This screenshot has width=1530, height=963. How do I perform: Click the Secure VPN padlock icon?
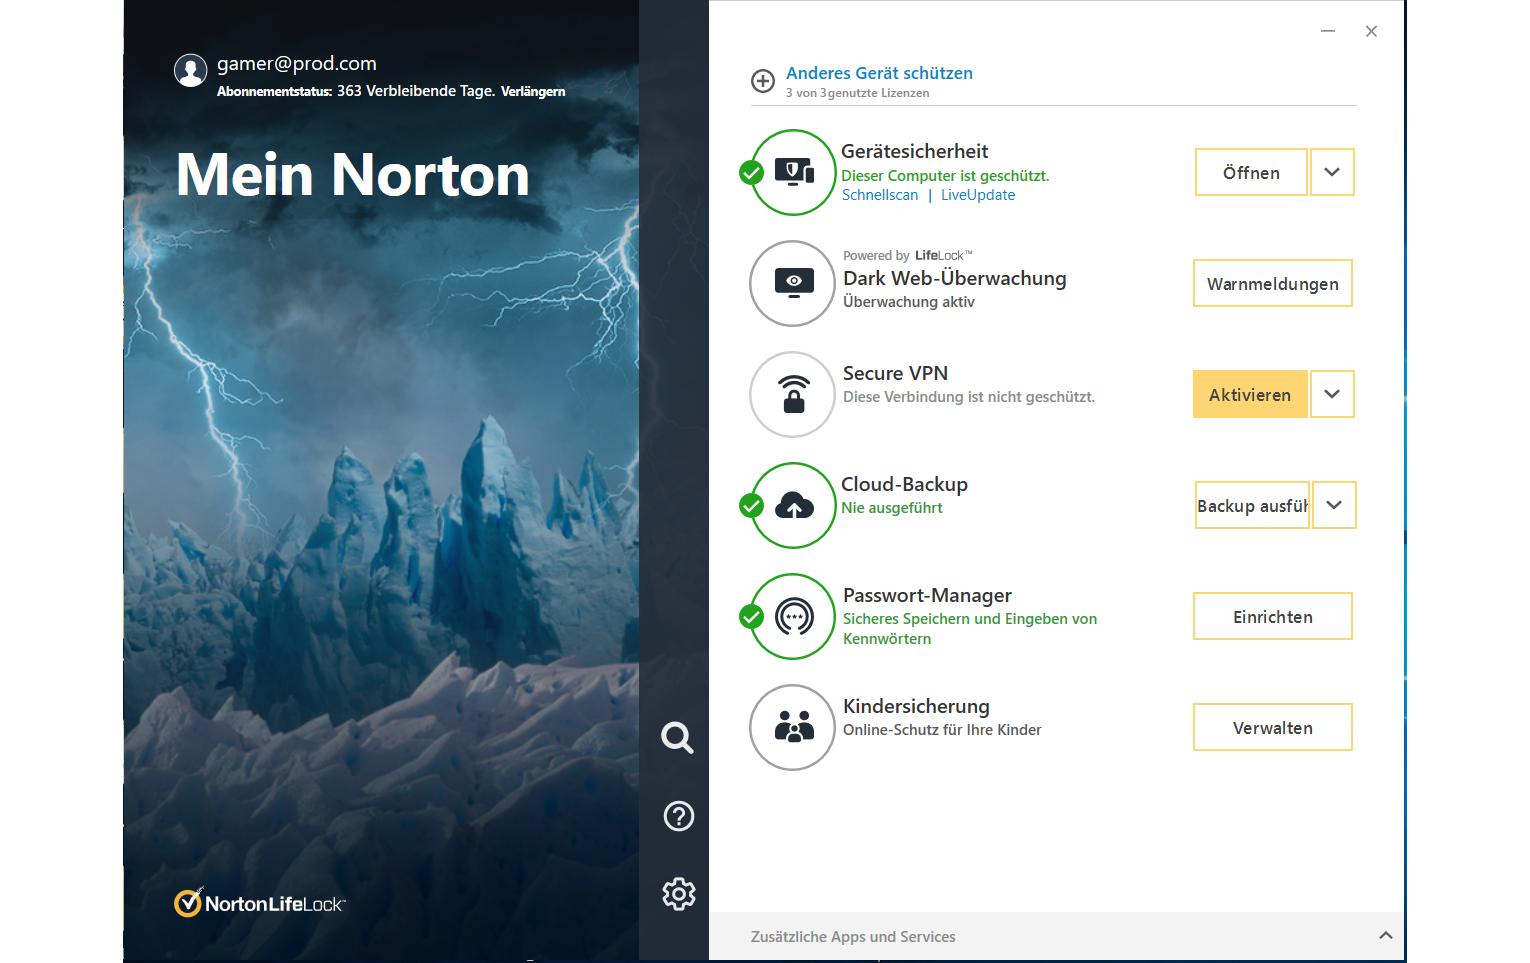[x=792, y=394]
